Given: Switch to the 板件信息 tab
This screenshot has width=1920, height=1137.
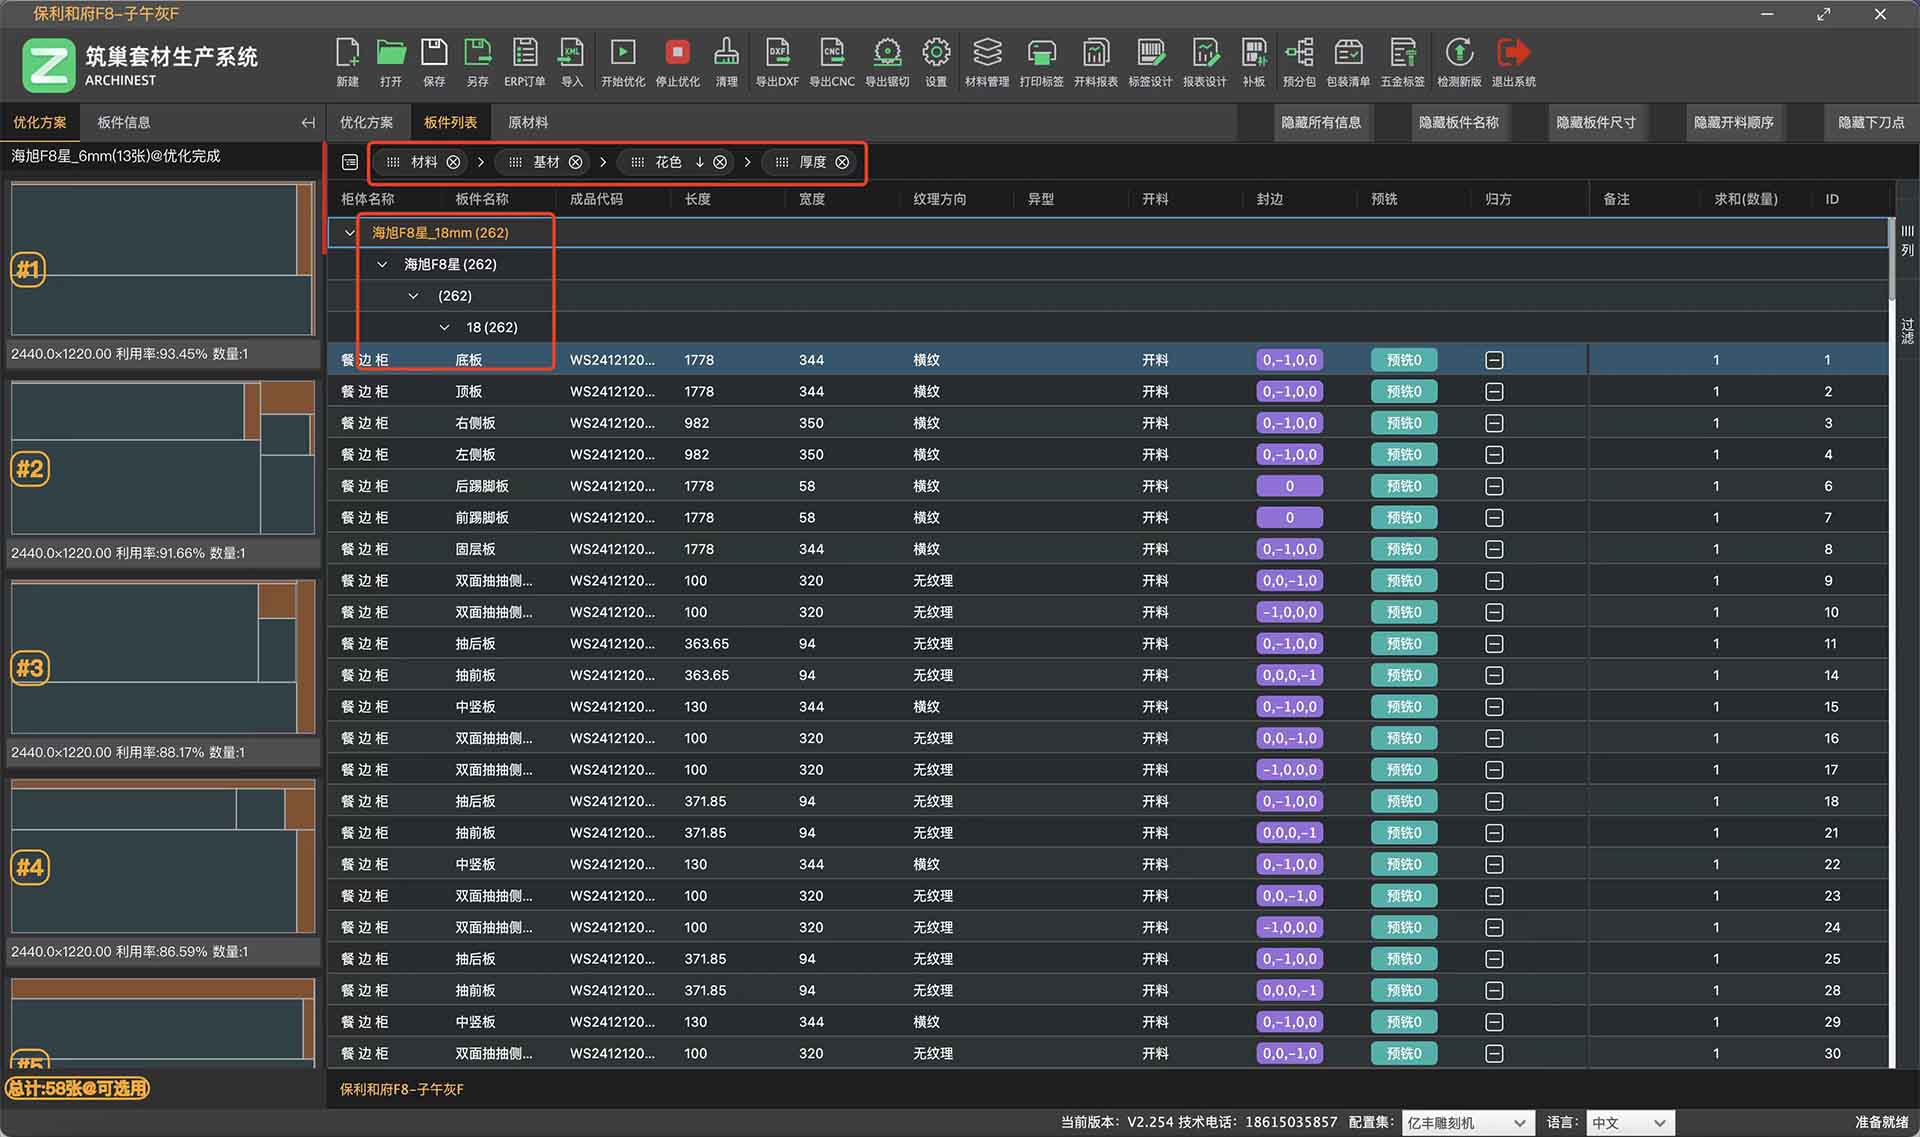Looking at the screenshot, I should click(124, 122).
